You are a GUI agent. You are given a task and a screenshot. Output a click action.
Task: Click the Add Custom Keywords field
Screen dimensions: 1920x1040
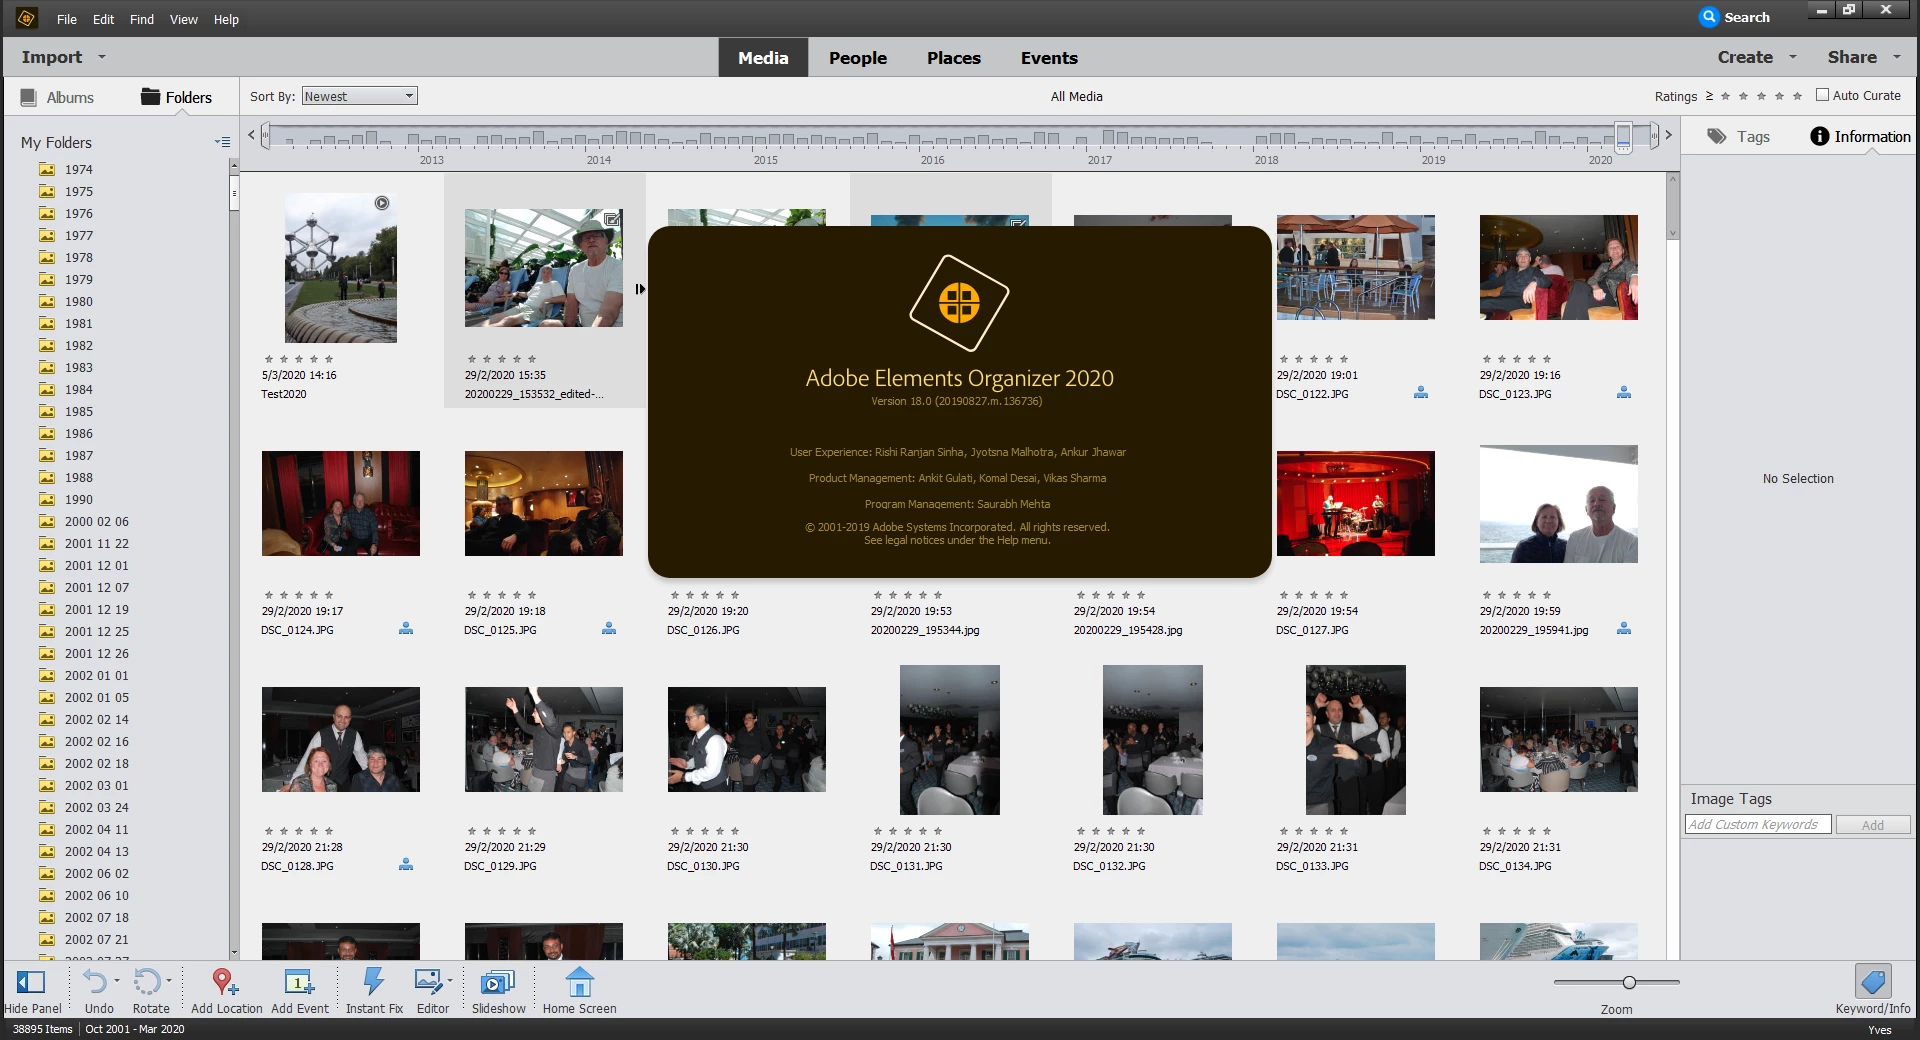(1757, 825)
